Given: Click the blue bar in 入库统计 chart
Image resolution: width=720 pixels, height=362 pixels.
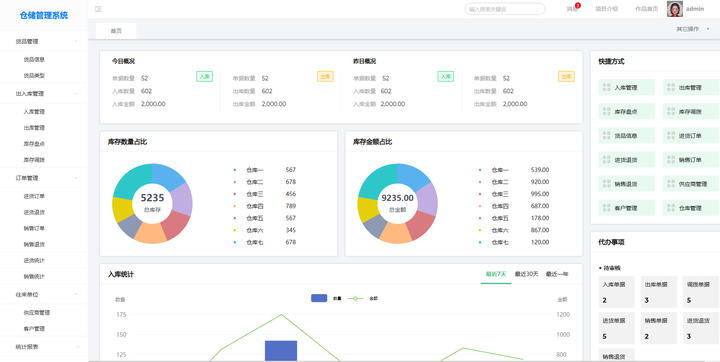Looking at the screenshot, I should click(281, 351).
